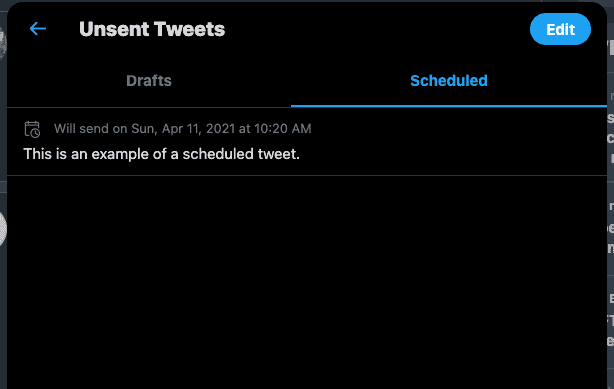The height and width of the screenshot is (389, 614).
Task: Click the partial round avatar on left middle
Action: (3, 229)
